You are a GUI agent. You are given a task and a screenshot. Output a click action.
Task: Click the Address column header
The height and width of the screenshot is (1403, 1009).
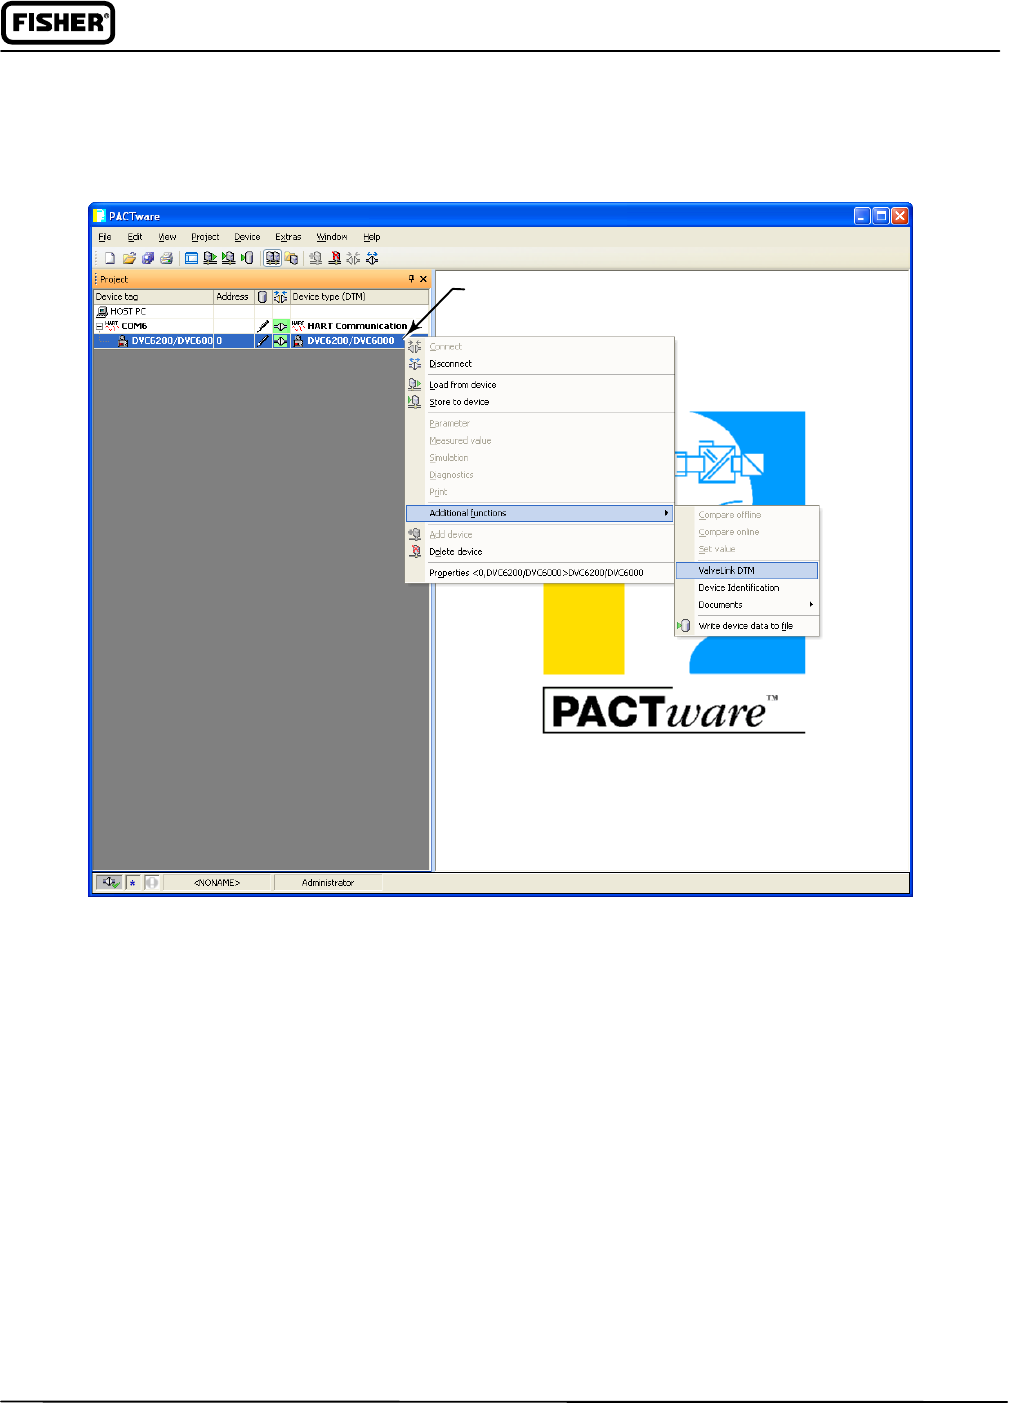pos(233,297)
